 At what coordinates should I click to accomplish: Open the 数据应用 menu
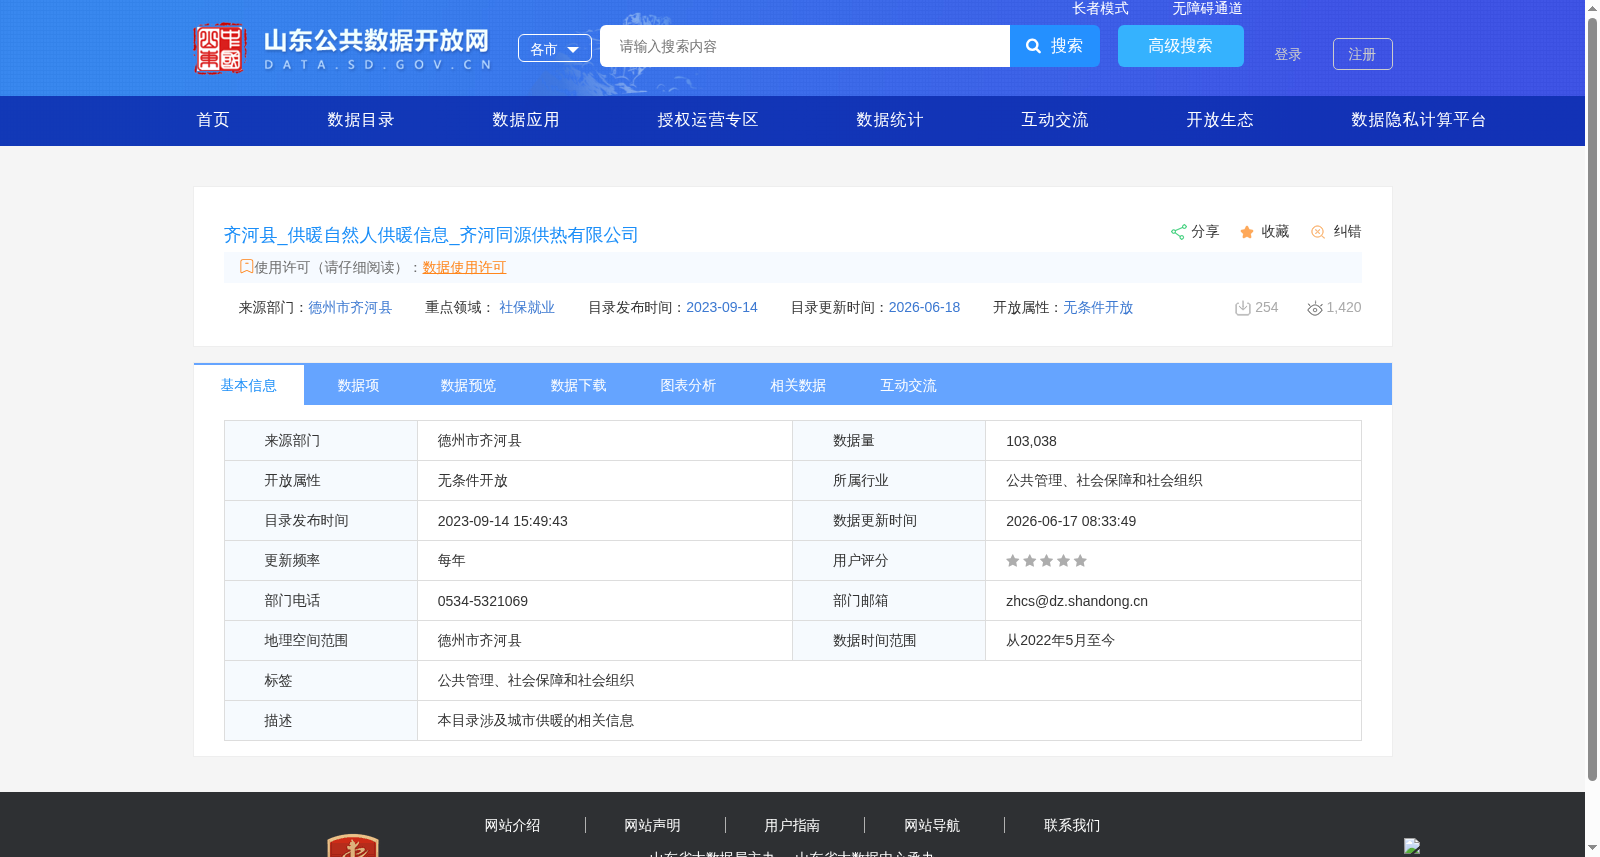526,120
